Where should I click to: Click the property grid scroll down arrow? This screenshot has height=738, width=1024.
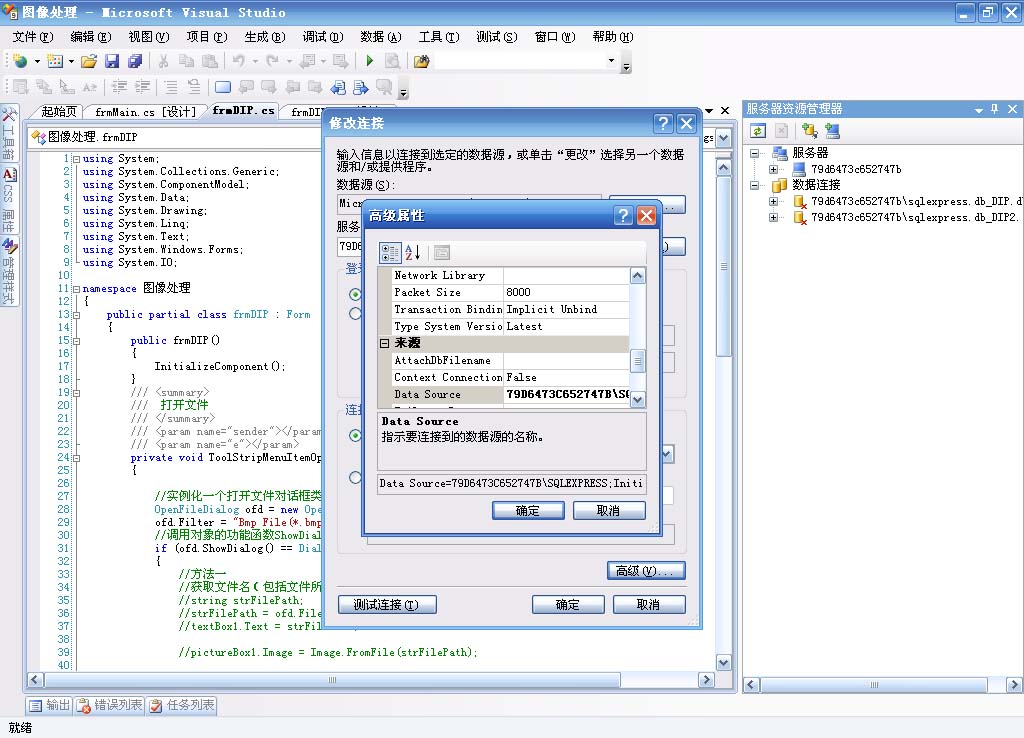pyautogui.click(x=637, y=400)
